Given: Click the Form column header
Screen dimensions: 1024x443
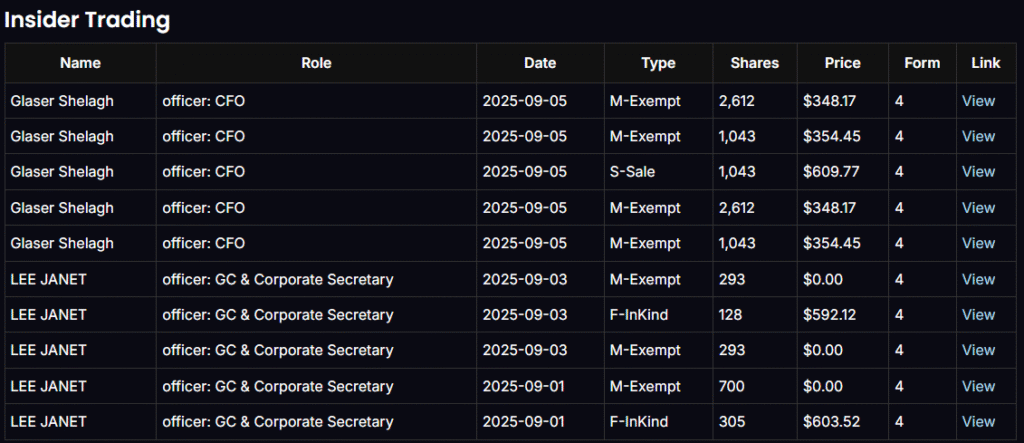Looking at the screenshot, I should click(x=922, y=63).
